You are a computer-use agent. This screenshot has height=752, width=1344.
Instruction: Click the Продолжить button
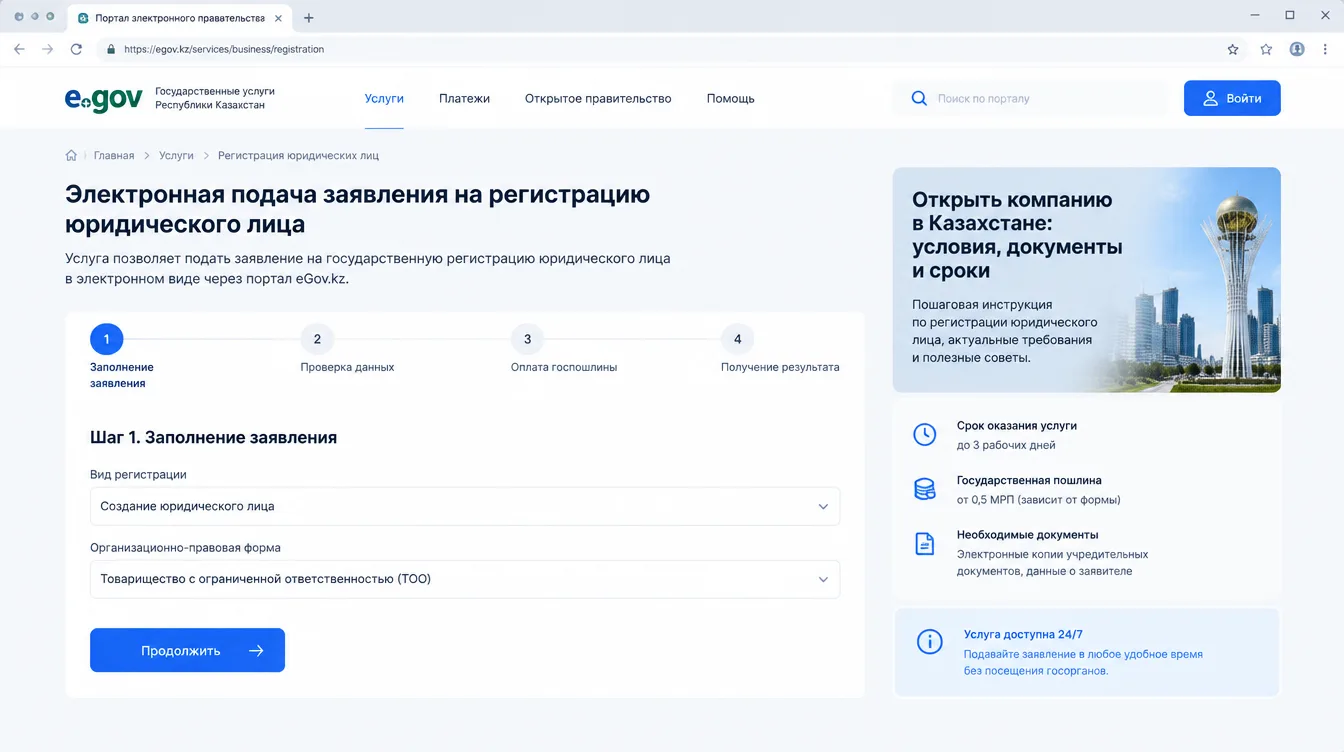187,650
